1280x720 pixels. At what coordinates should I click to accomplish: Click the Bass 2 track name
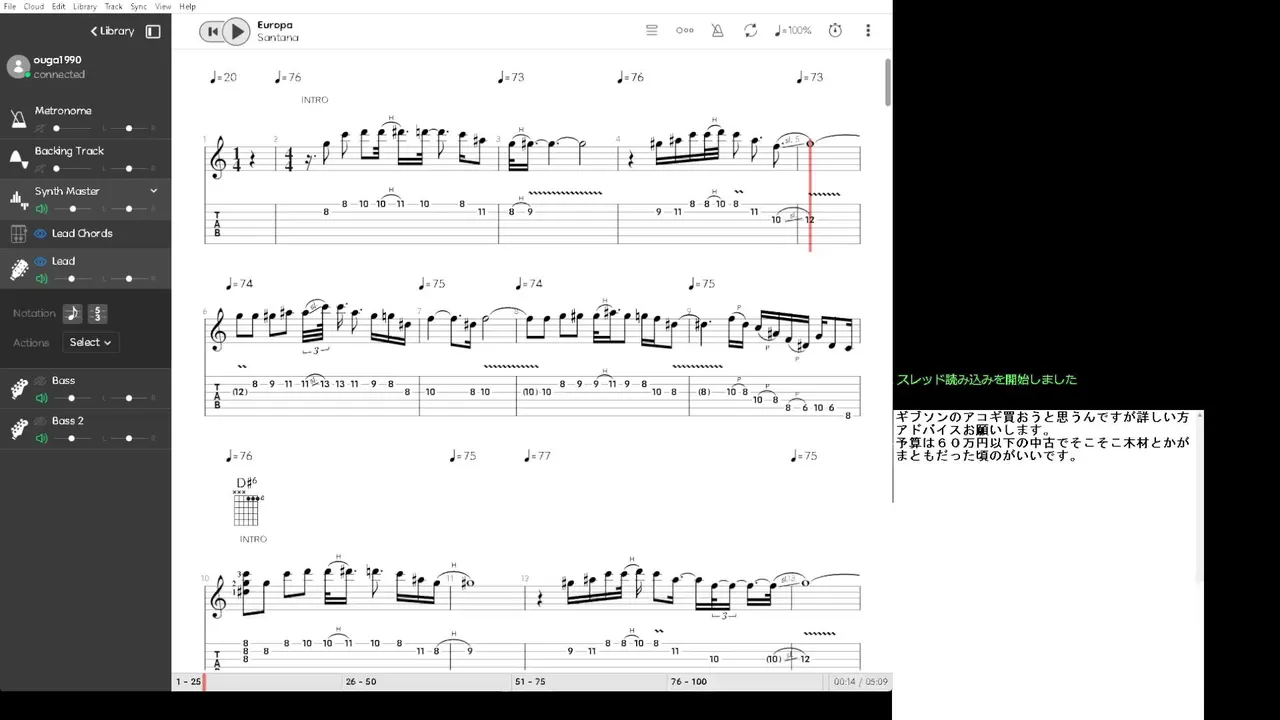(x=68, y=421)
